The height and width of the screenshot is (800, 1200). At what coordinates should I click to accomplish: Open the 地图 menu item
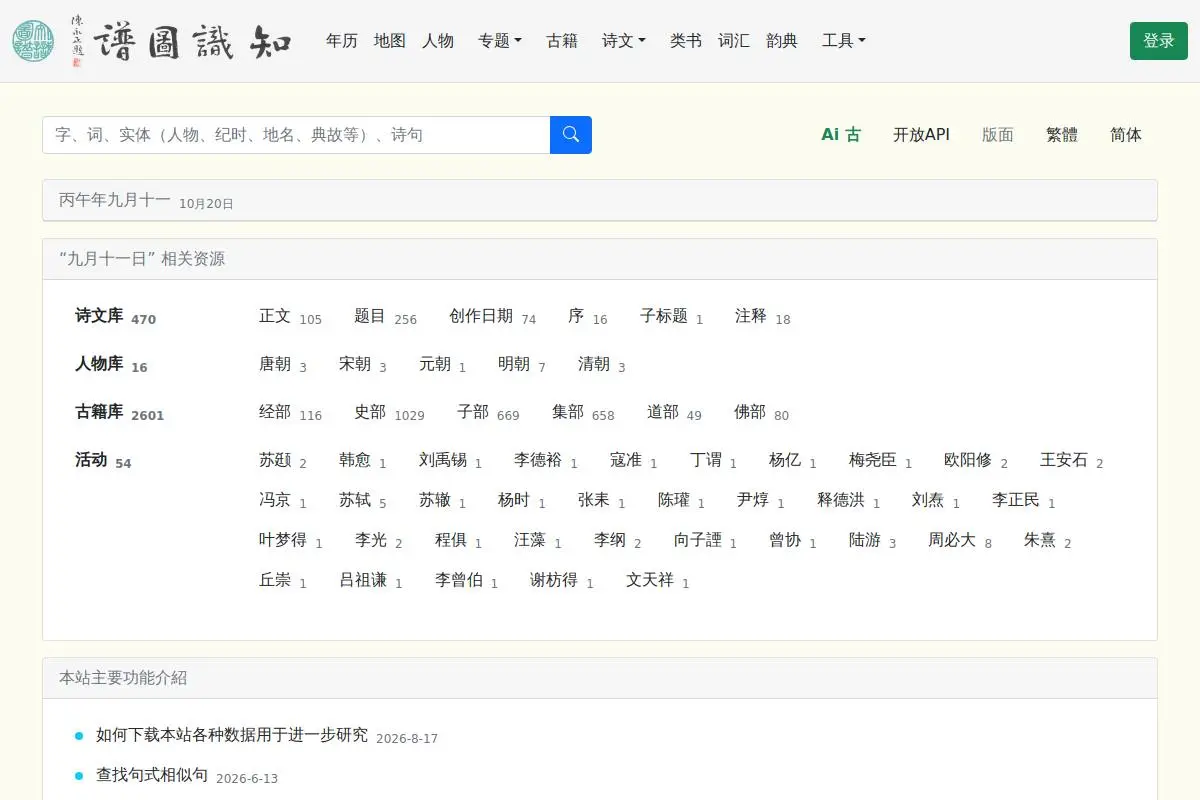pos(390,41)
